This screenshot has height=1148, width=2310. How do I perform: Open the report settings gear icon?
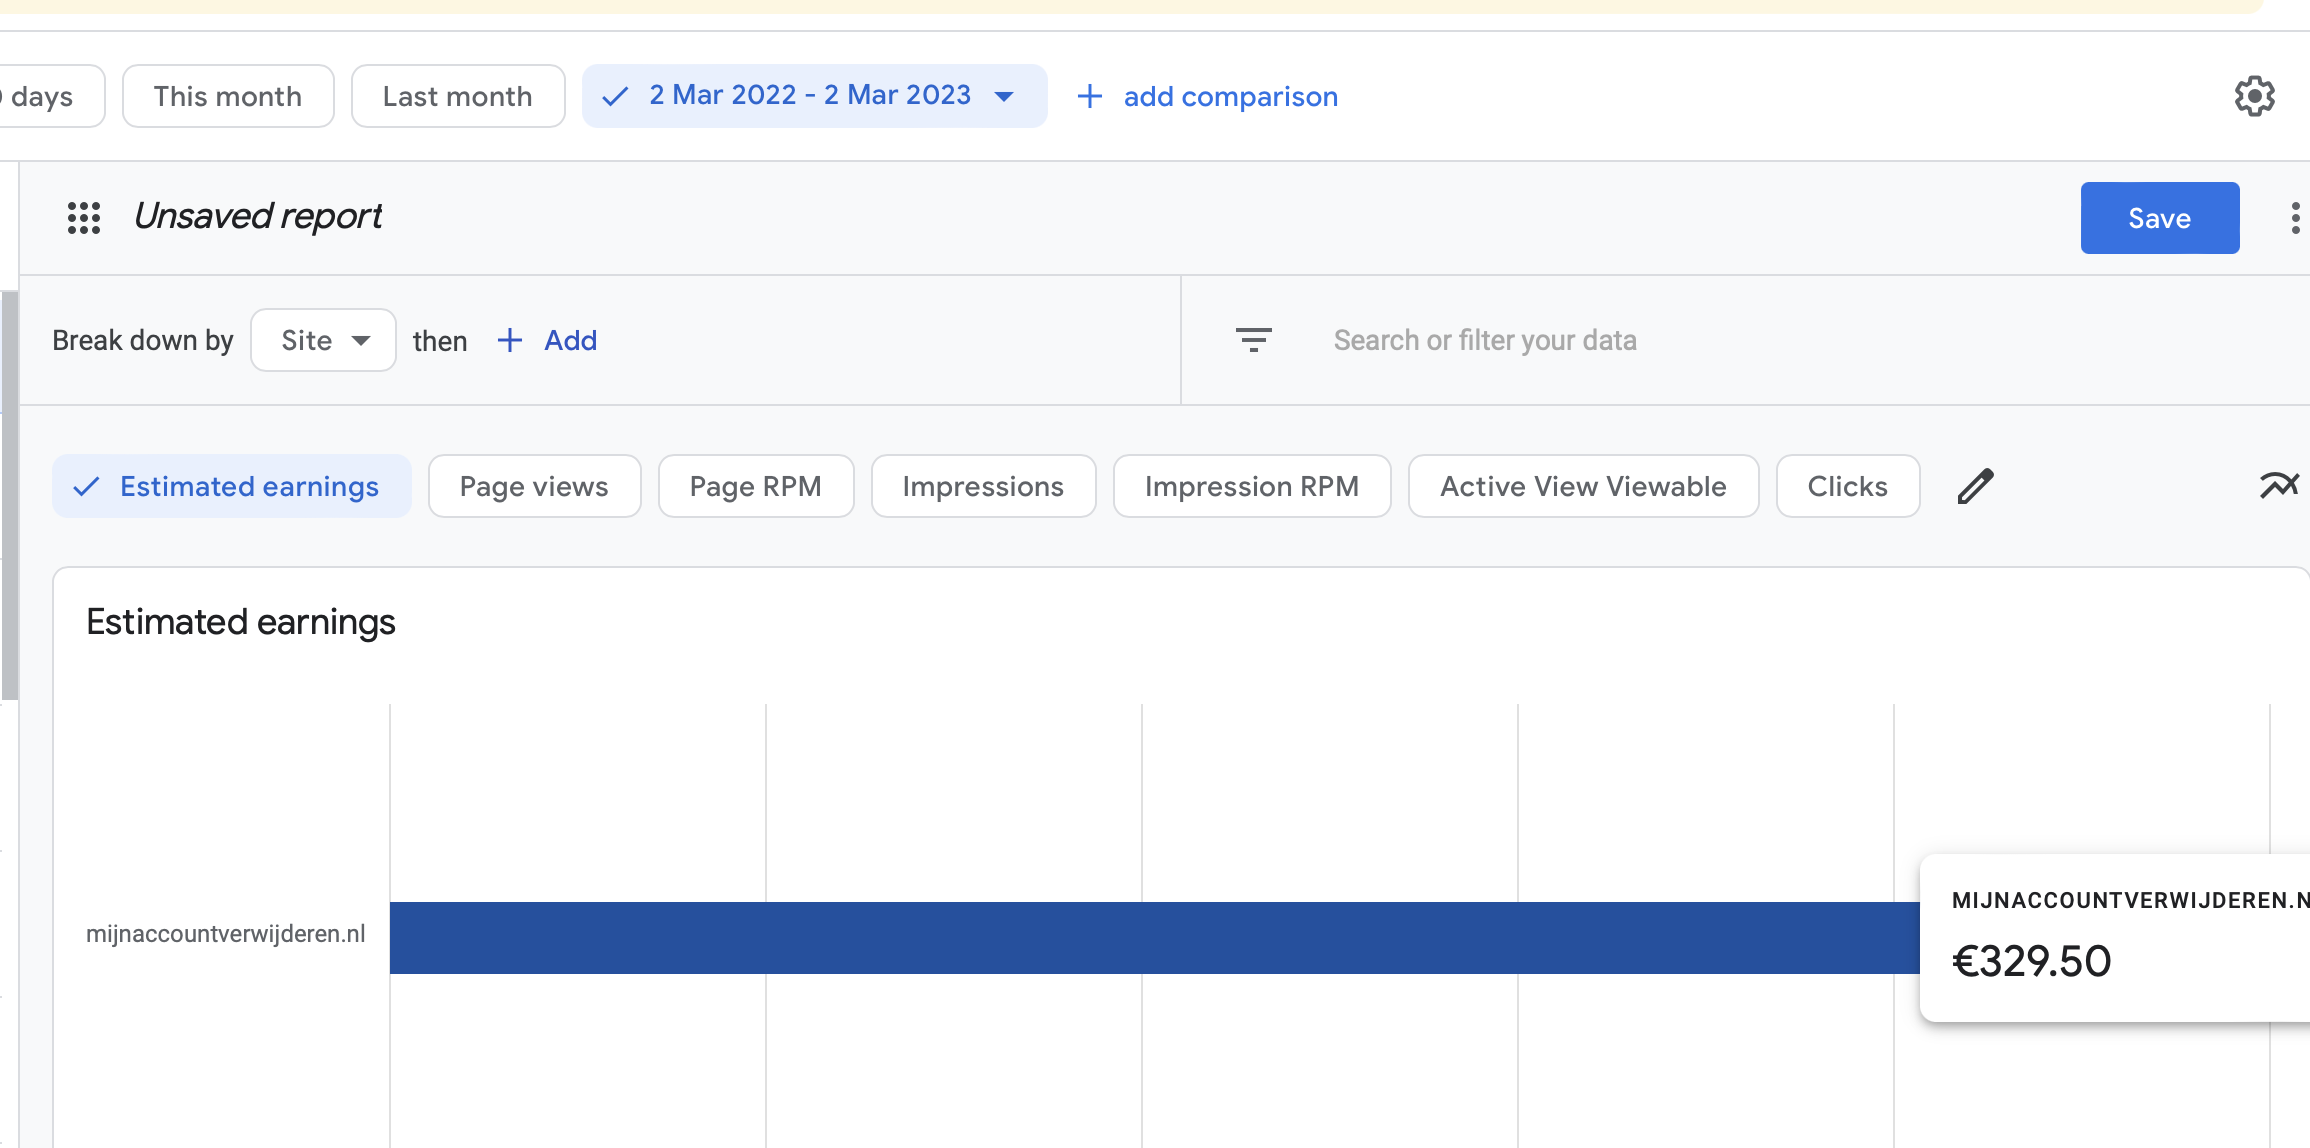[x=2254, y=96]
